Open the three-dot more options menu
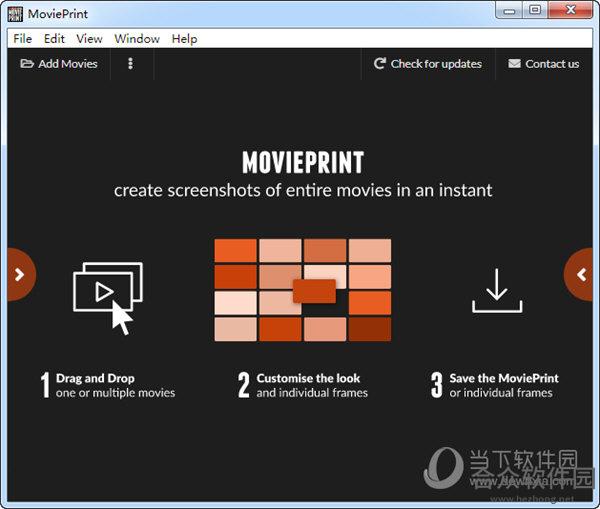The height and width of the screenshot is (509, 600). pos(130,64)
